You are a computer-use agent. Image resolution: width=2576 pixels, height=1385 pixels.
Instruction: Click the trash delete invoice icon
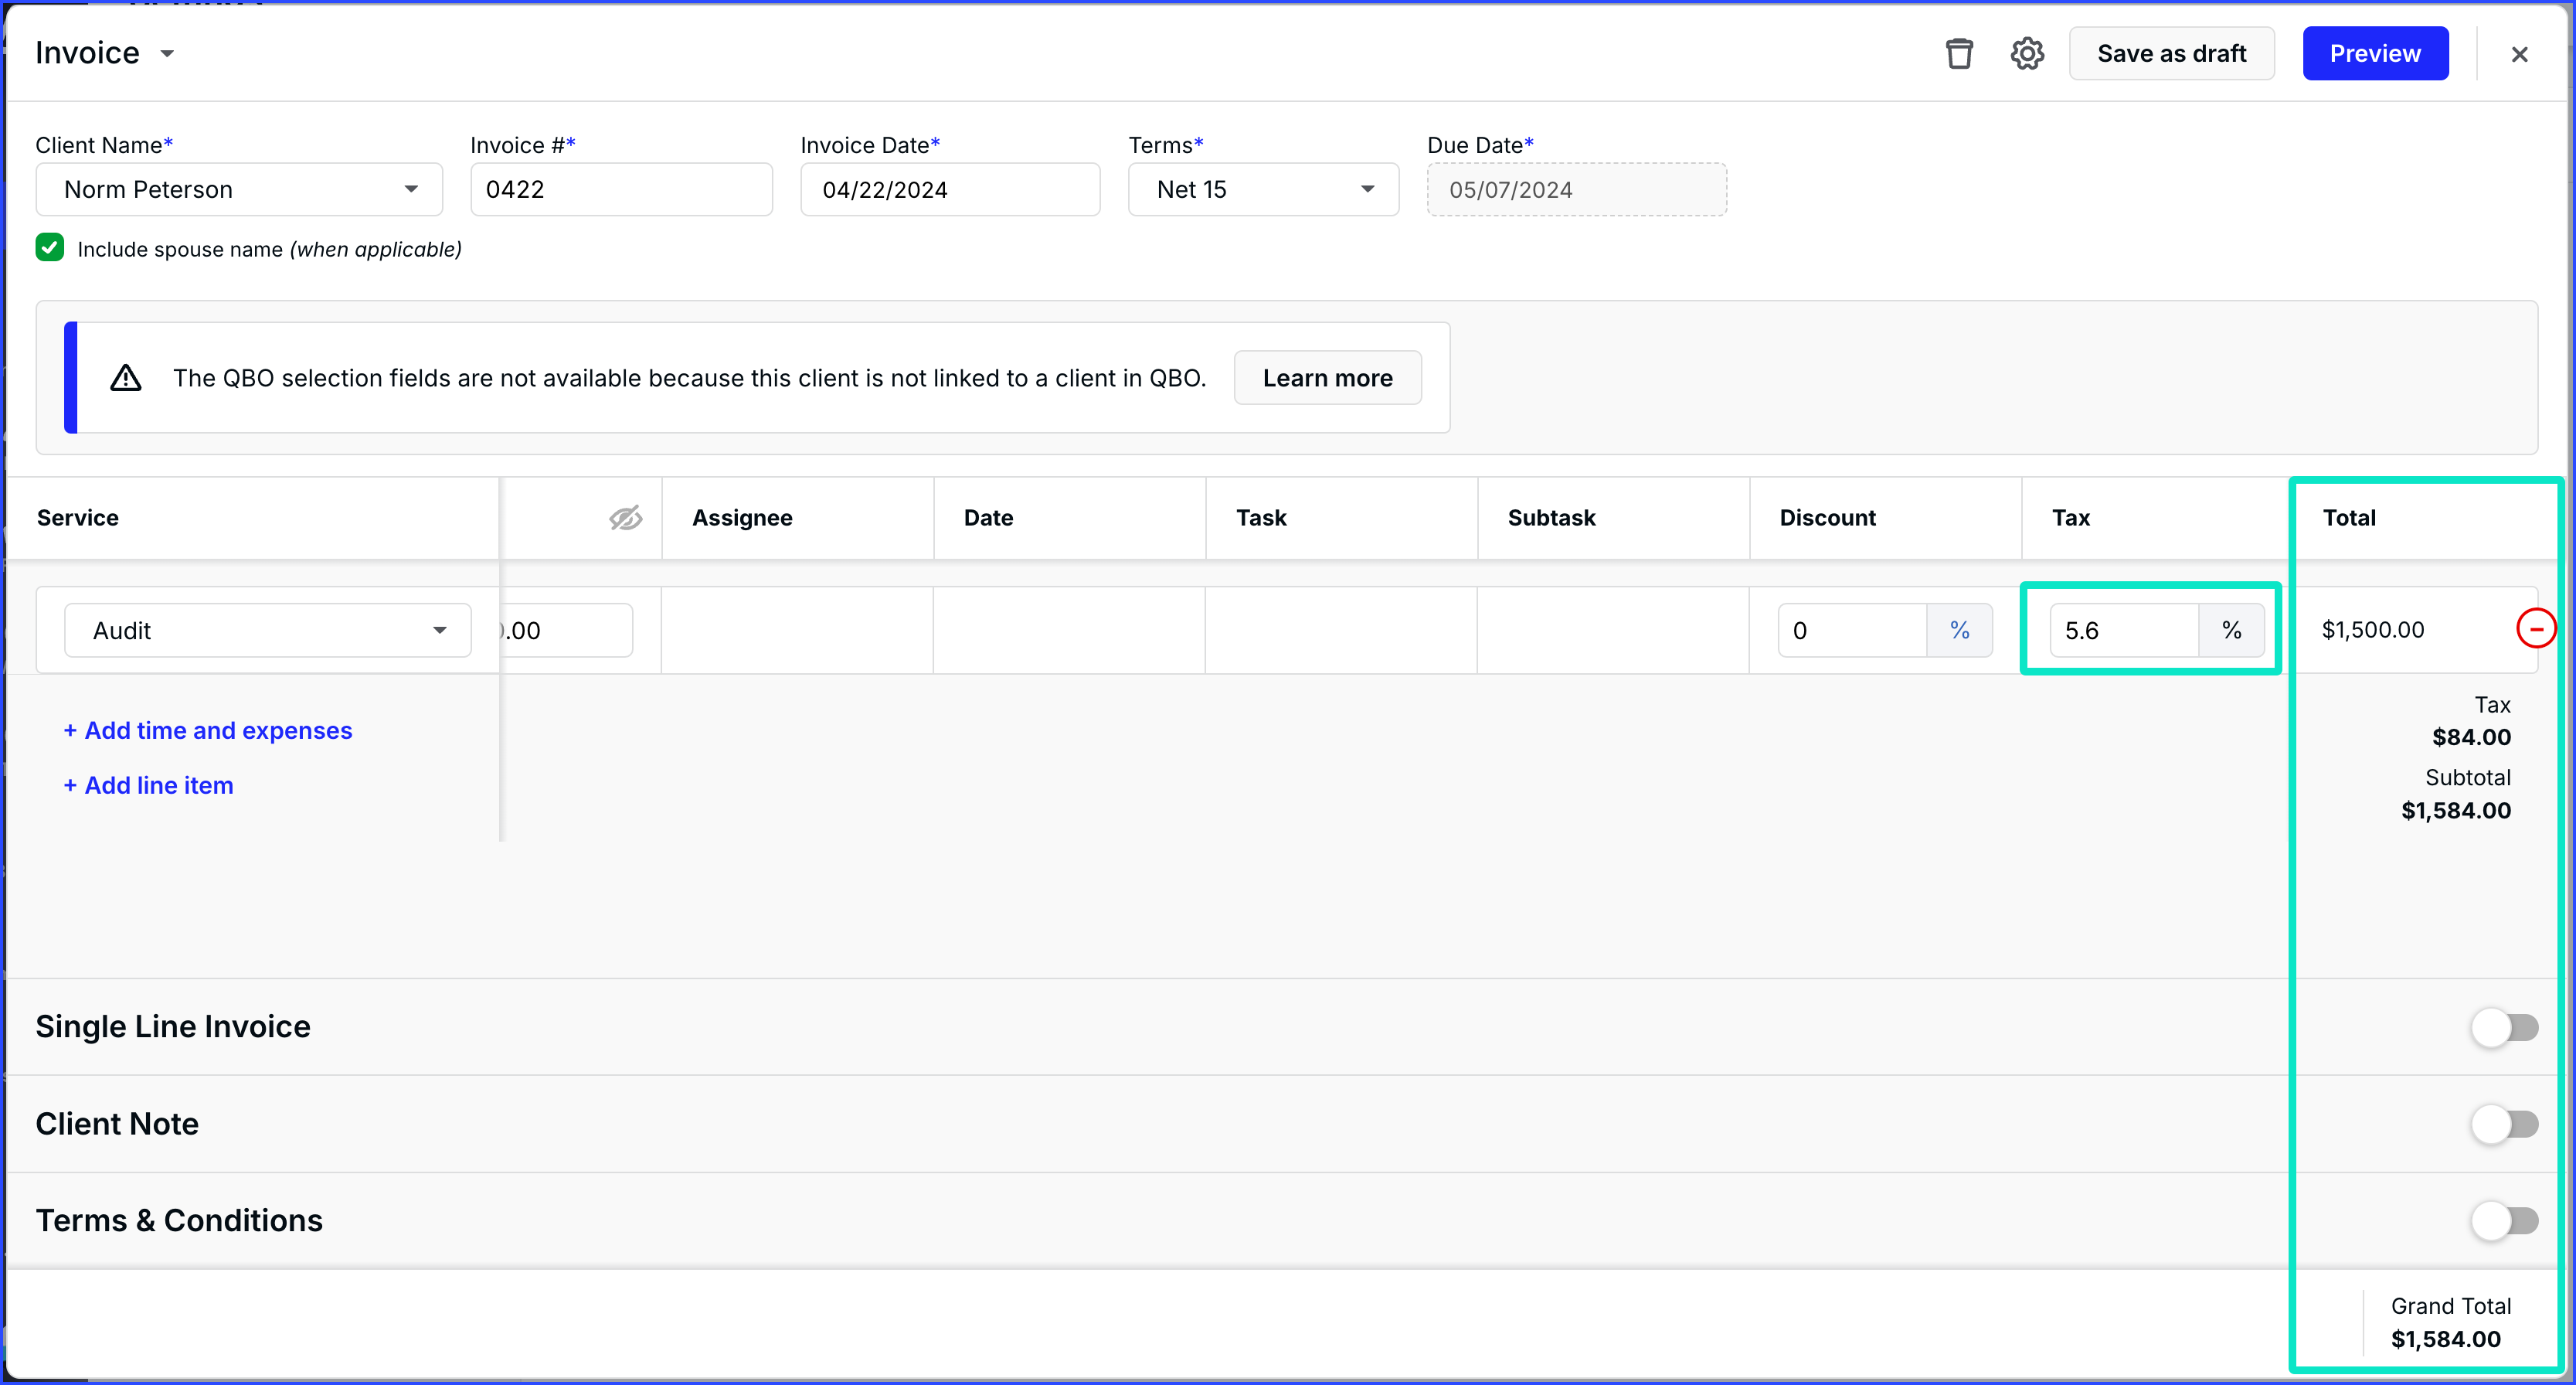(x=1959, y=53)
